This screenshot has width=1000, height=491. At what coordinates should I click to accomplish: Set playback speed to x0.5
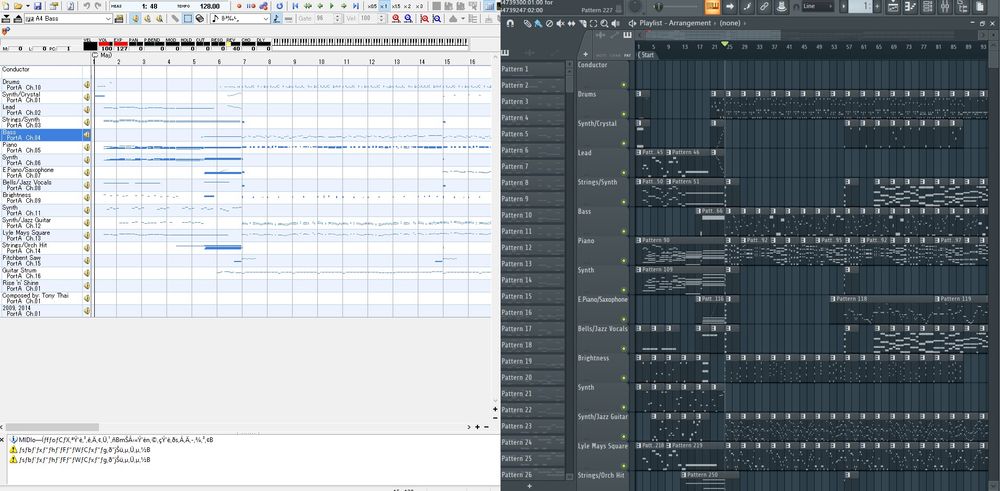click(372, 6)
